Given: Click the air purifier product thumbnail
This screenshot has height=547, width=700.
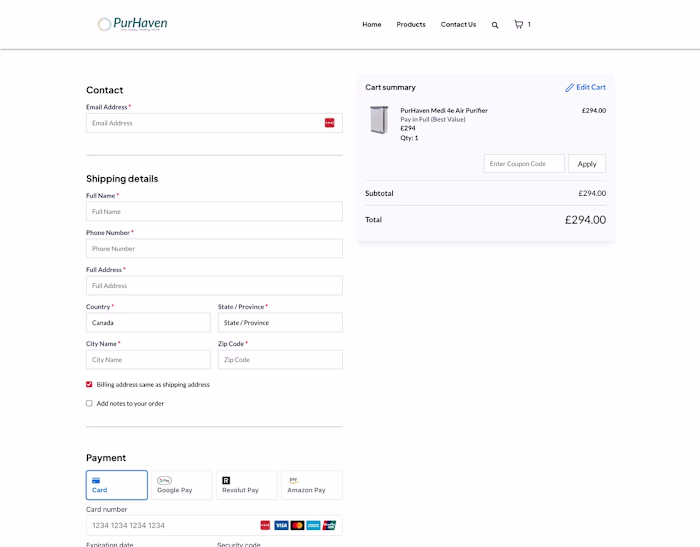Looking at the screenshot, I should (x=379, y=120).
